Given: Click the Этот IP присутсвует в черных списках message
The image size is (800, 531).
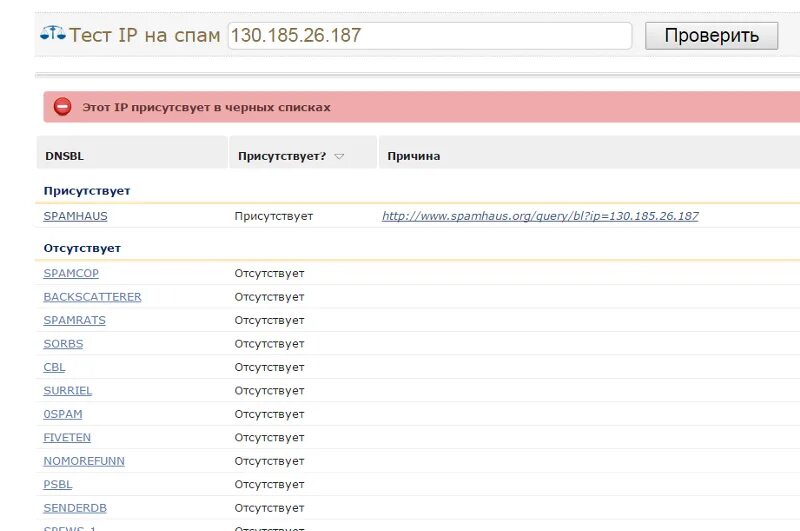Looking at the screenshot, I should coord(207,107).
